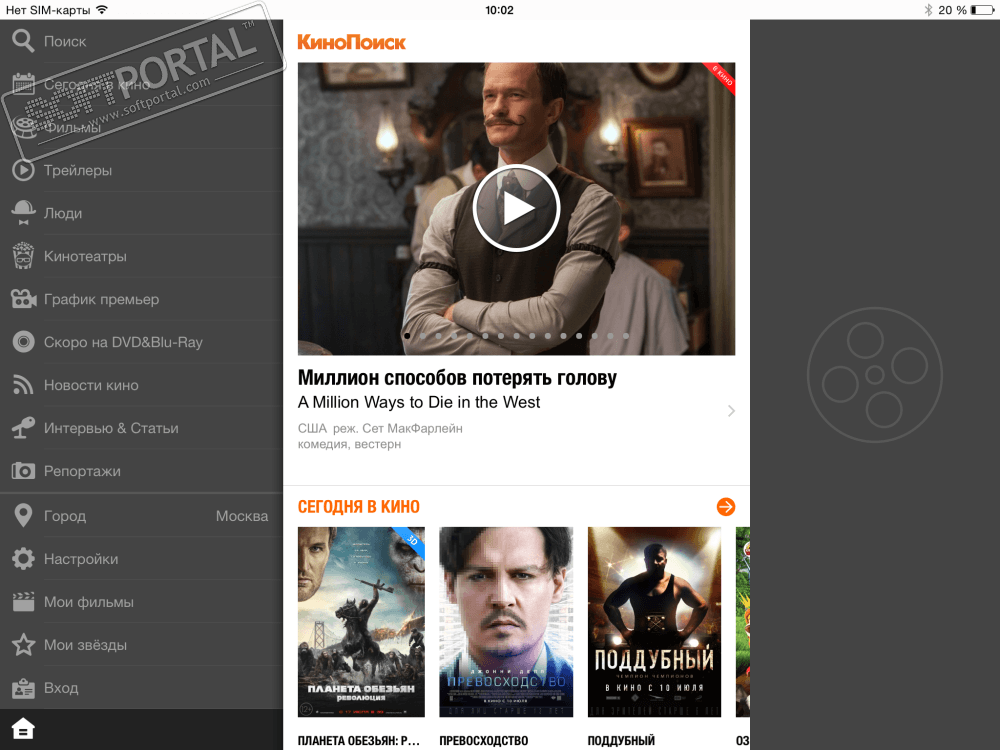The width and height of the screenshot is (1000, 750).
Task: Open Трейлеры play circle icon
Action: point(24,170)
